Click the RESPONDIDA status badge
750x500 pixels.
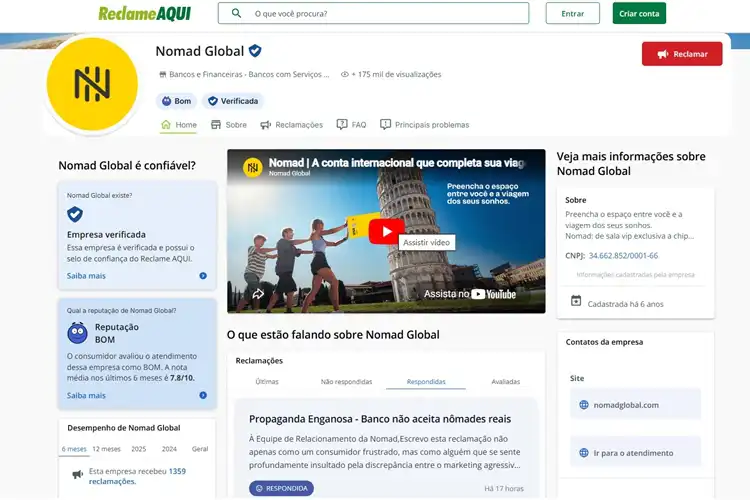click(281, 489)
